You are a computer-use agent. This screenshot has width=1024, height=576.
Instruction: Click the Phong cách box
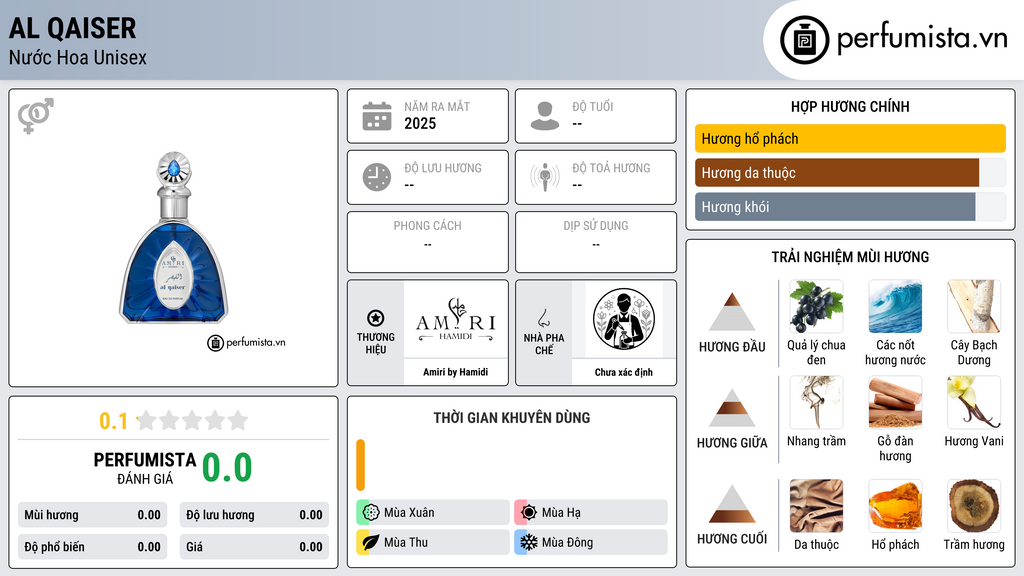pos(428,242)
